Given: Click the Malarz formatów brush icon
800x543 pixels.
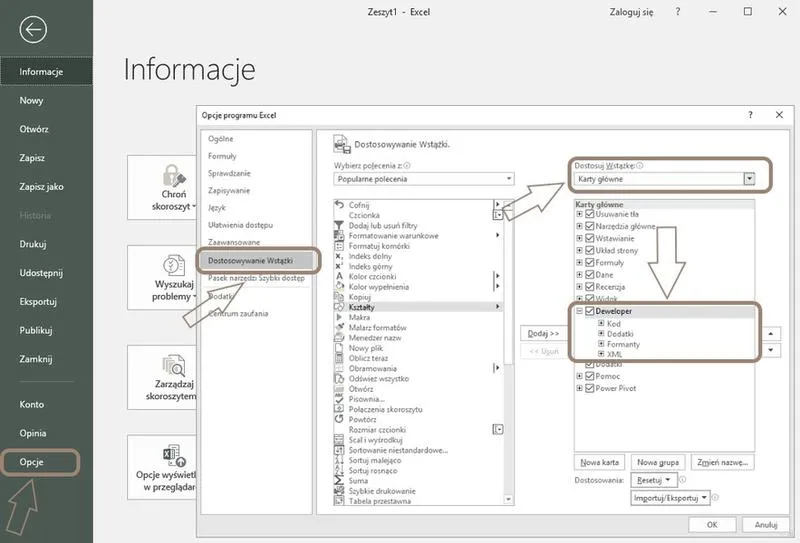Looking at the screenshot, I should (339, 327).
